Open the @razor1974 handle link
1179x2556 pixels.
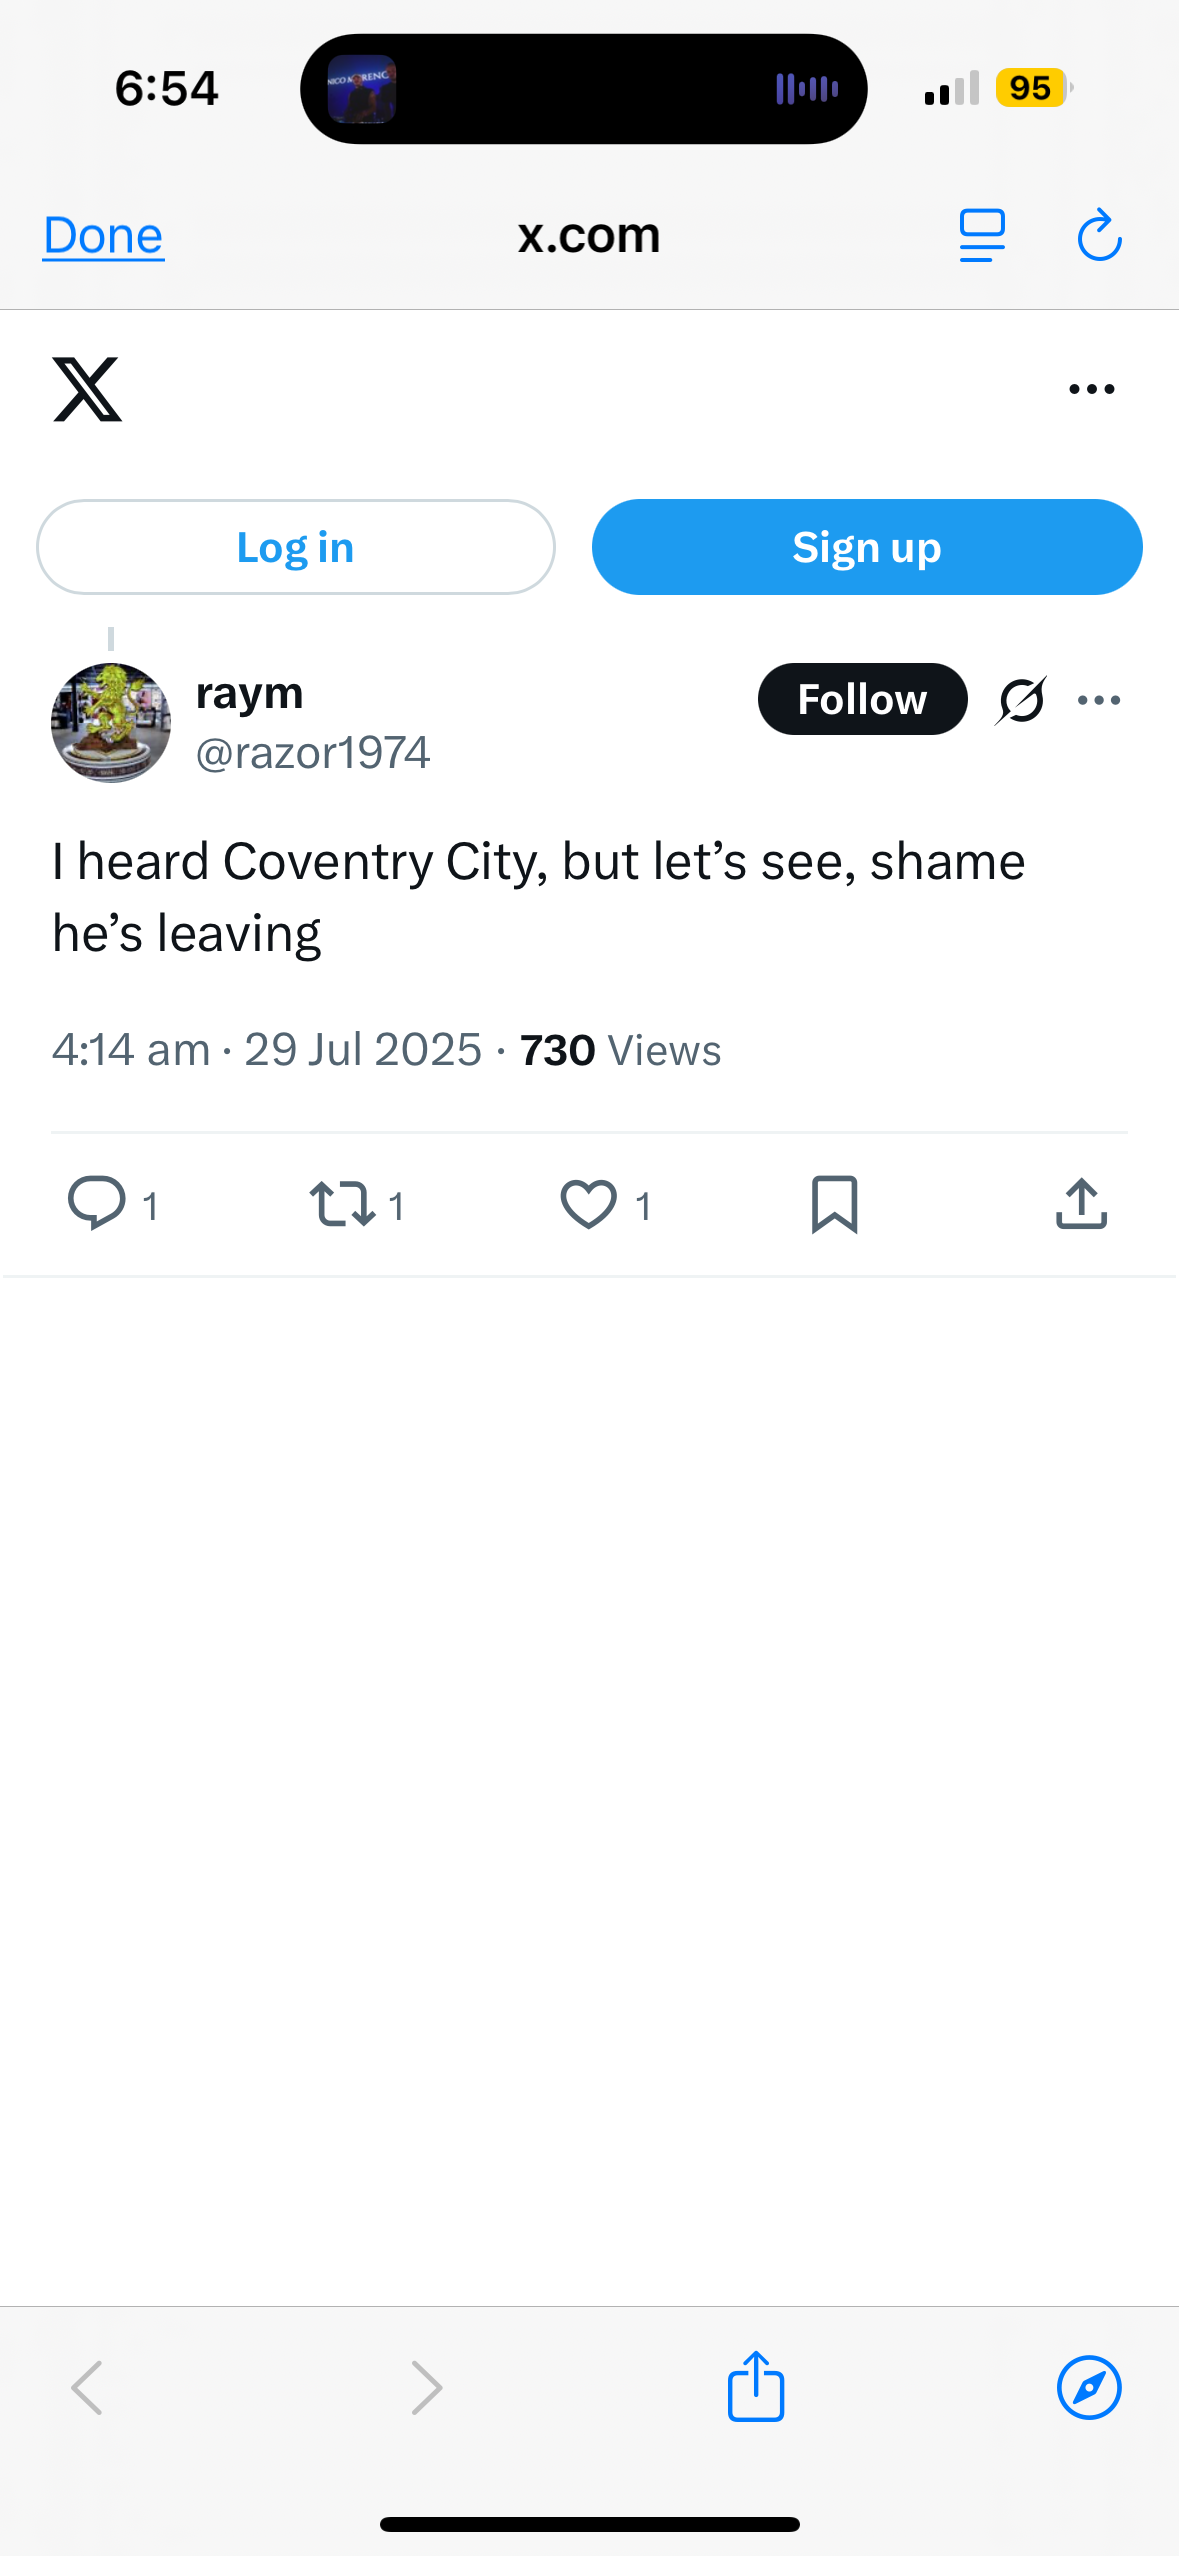tap(313, 753)
